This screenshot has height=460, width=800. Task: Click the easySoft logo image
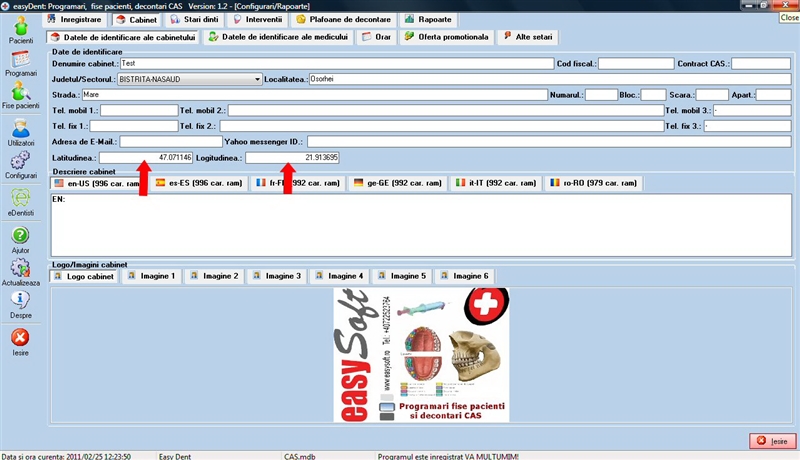[x=420, y=355]
